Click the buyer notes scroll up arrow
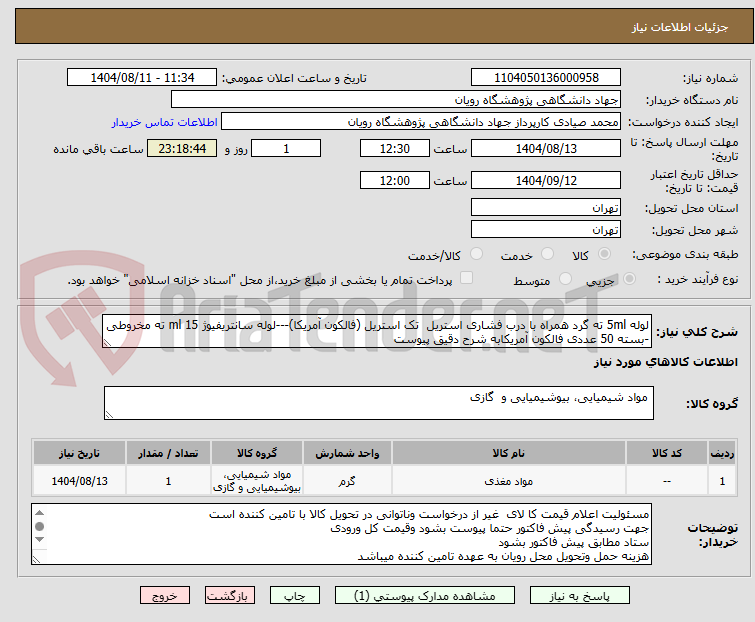Screen dimensions: 755x622 [x=40, y=512]
